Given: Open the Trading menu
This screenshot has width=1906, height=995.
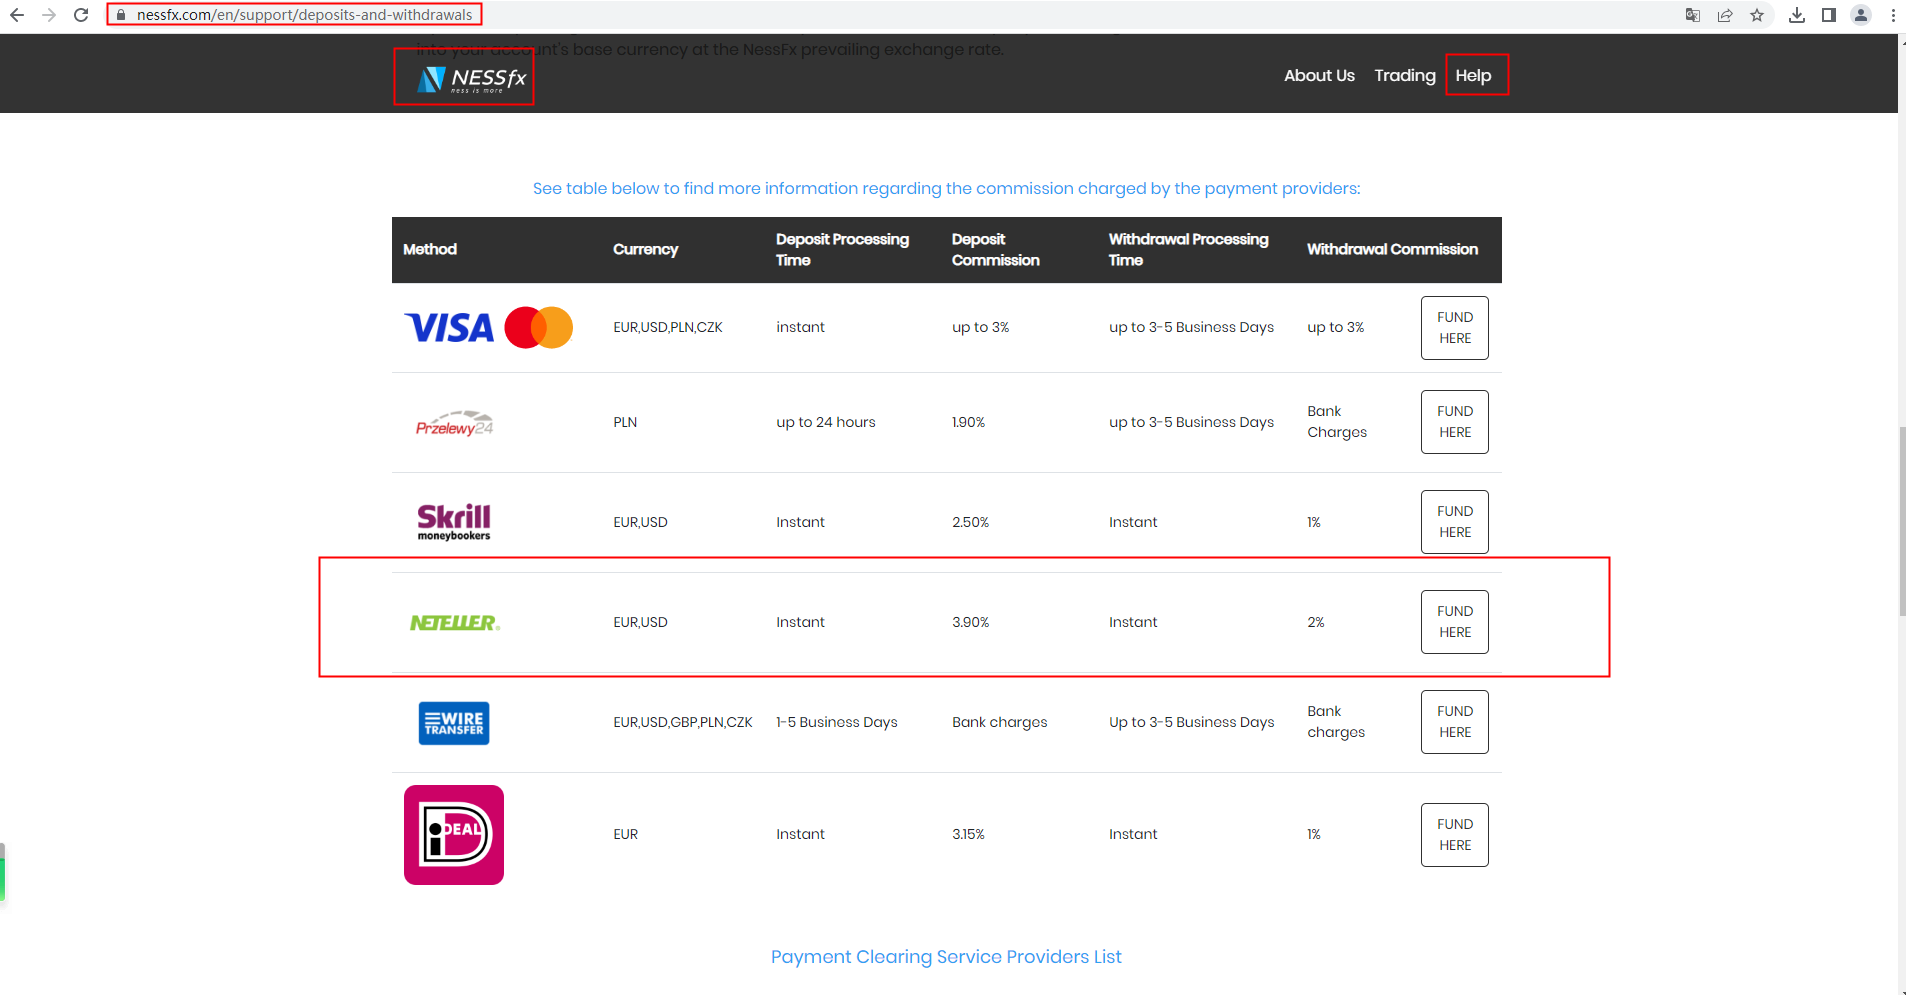Looking at the screenshot, I should coord(1405,76).
